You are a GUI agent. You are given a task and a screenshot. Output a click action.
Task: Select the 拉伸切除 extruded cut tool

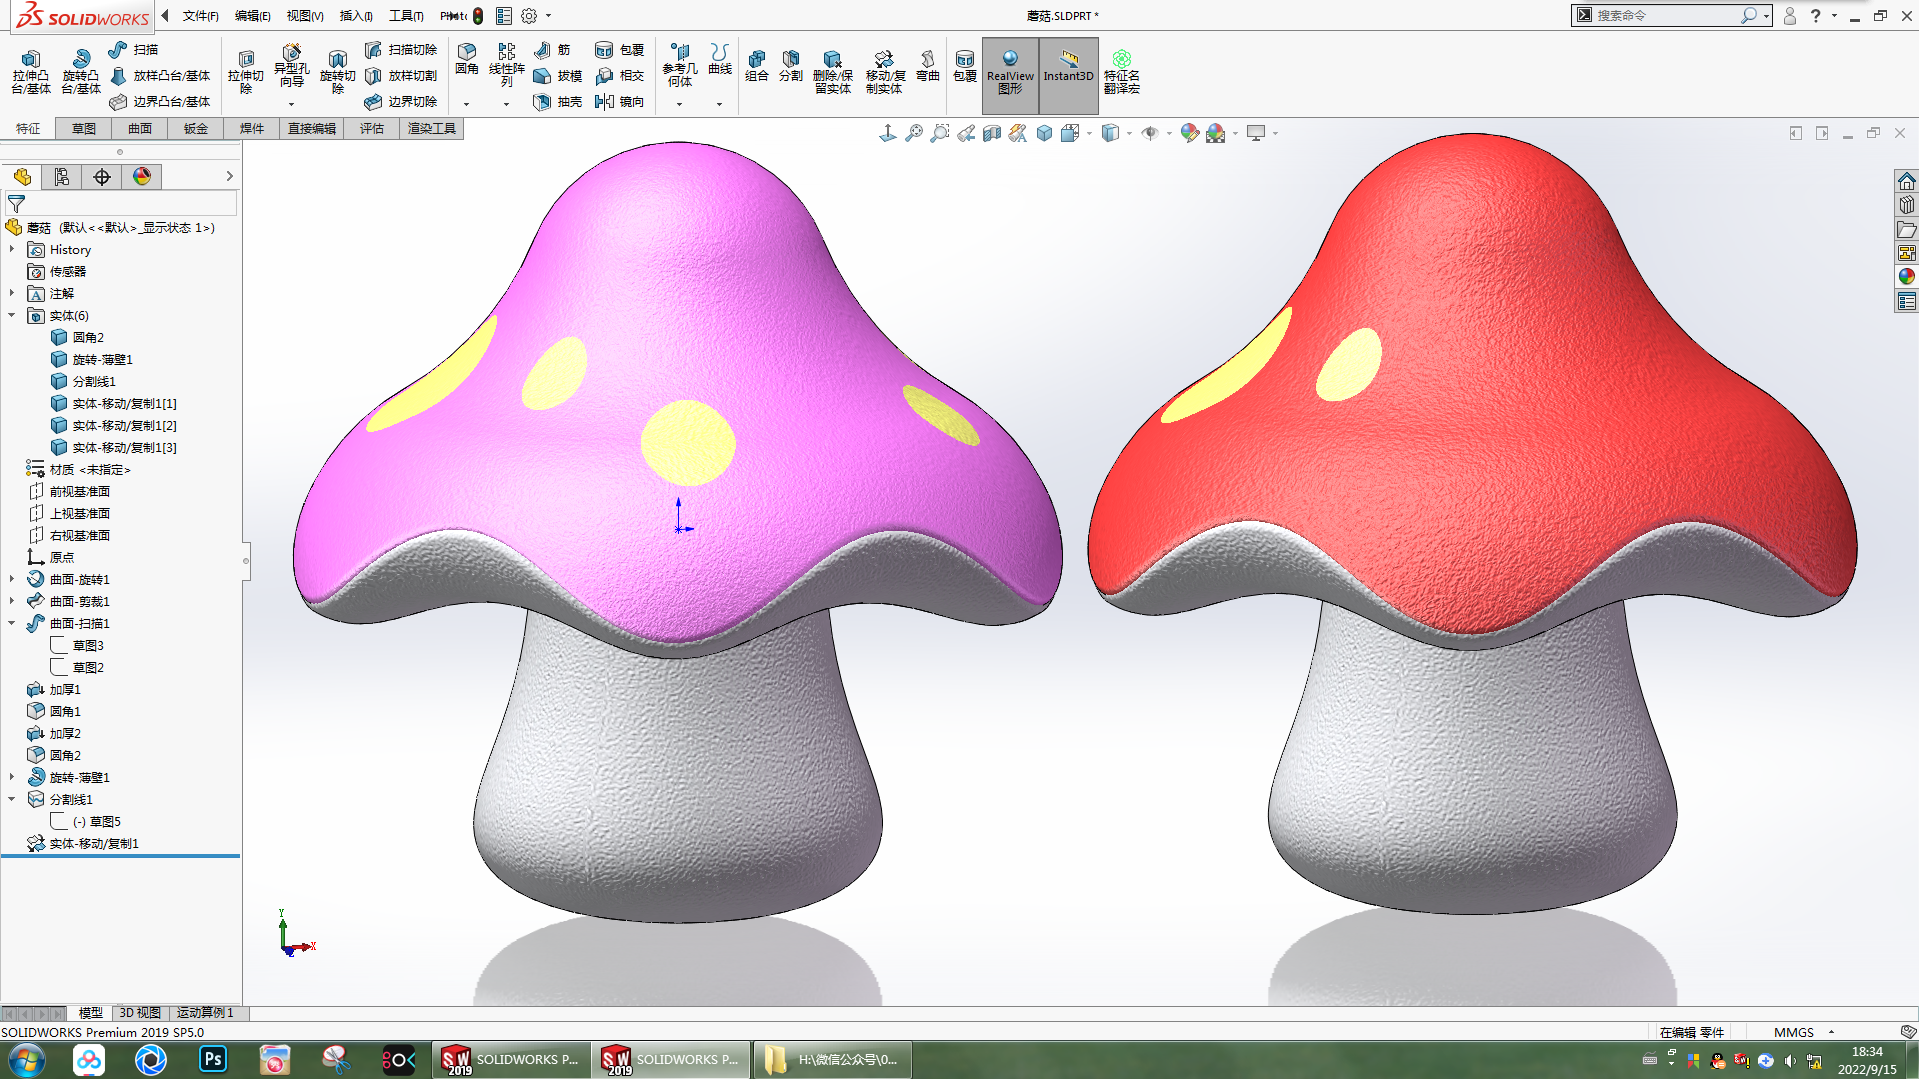(246, 71)
